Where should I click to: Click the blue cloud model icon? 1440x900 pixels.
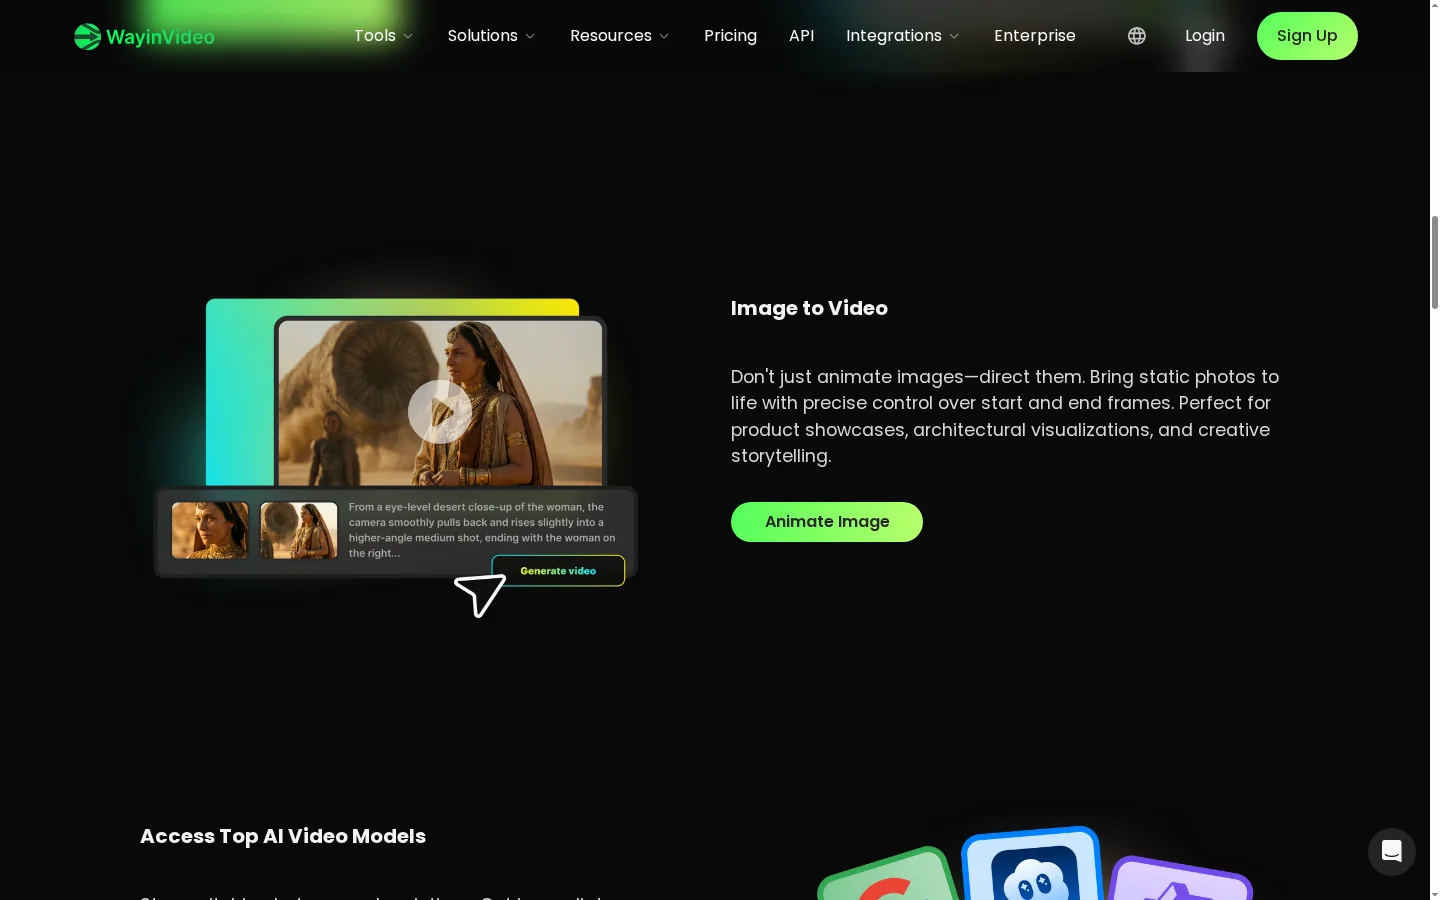1032,866
